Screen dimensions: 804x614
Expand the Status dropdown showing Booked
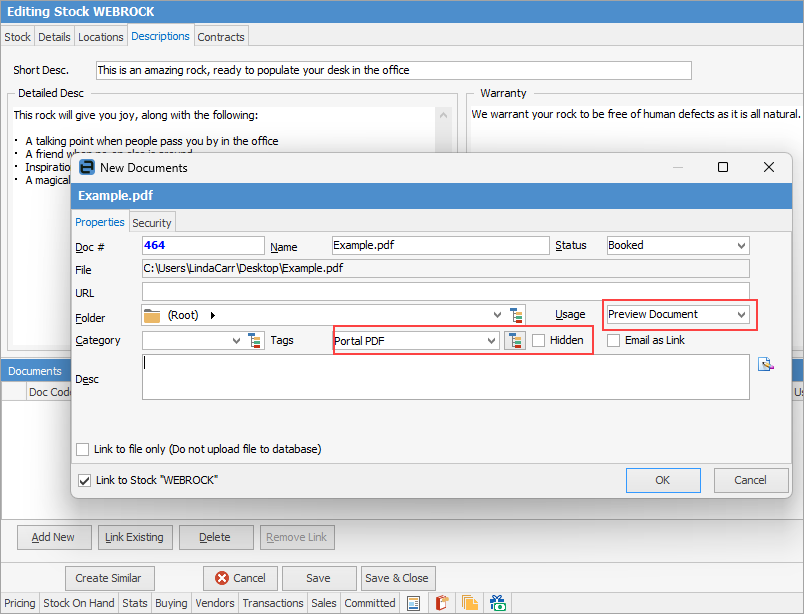677,245
